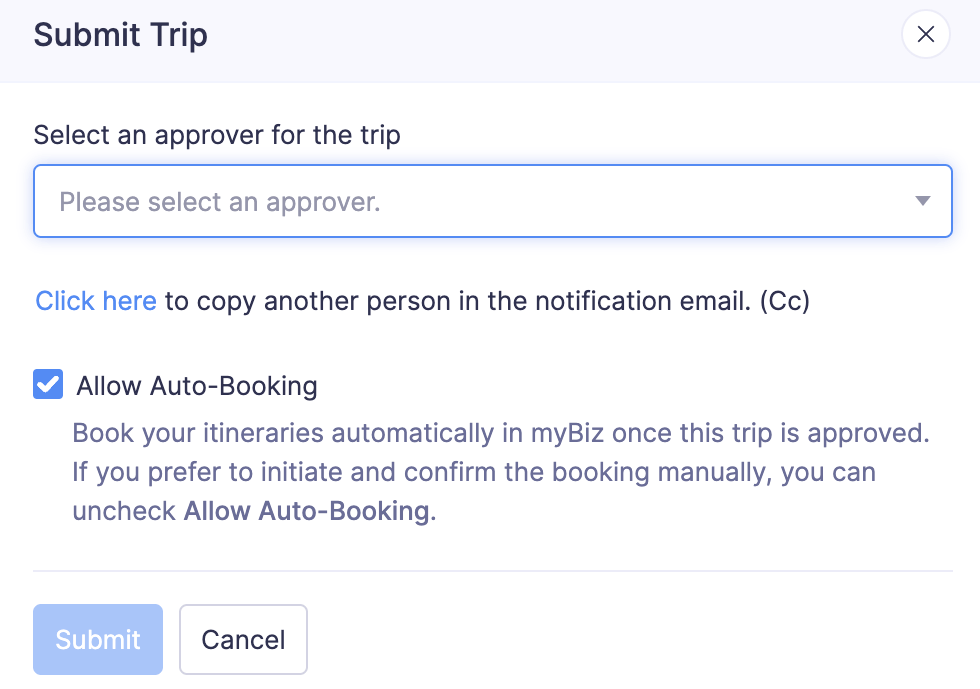This screenshot has height=689, width=980.
Task: Click the bold 'Allow Auto-Booking' in the description
Action: [307, 511]
